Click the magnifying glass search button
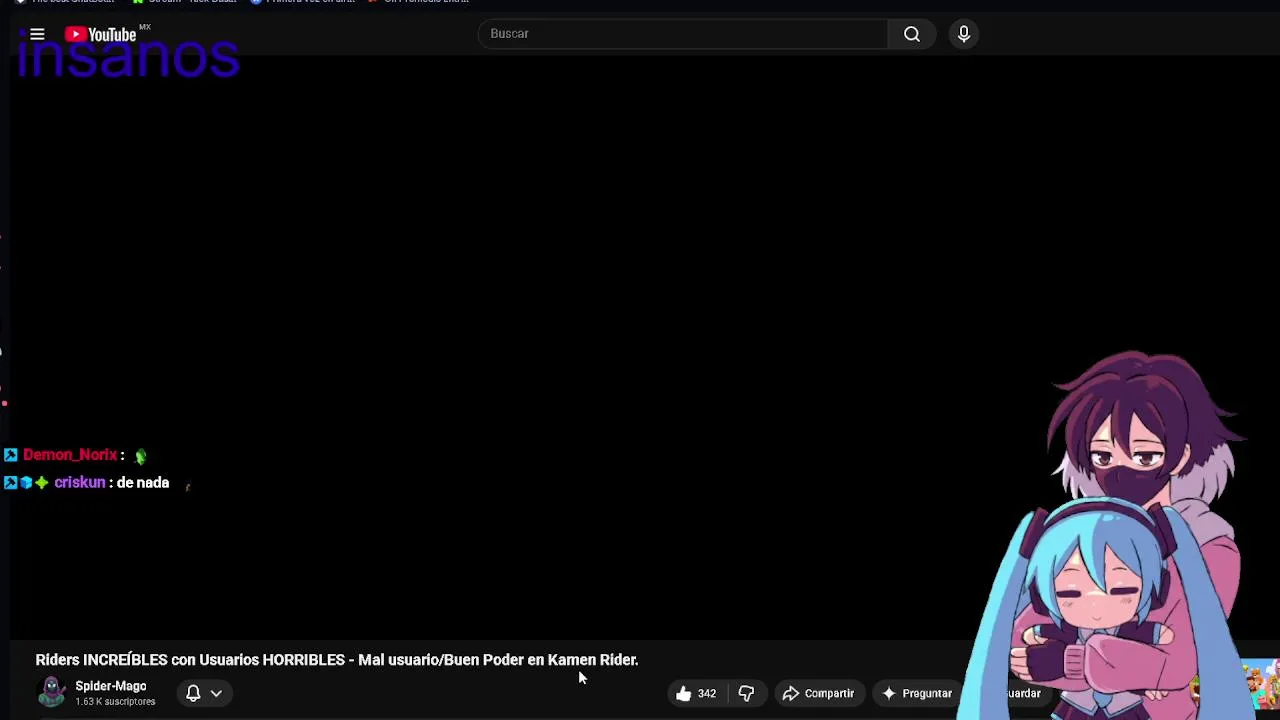 click(x=912, y=34)
